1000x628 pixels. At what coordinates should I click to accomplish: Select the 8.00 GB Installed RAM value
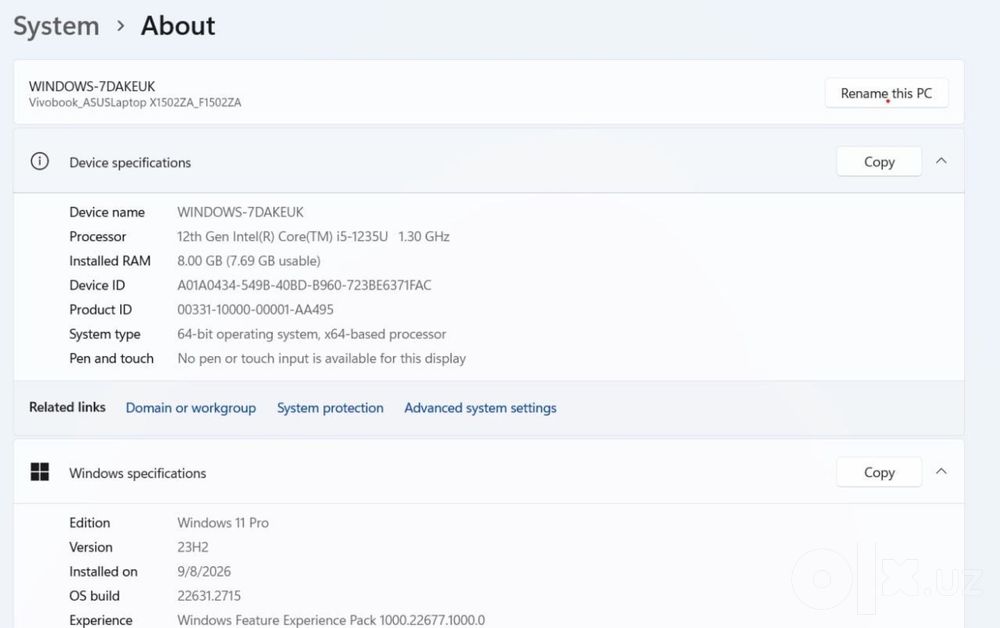[x=249, y=261]
